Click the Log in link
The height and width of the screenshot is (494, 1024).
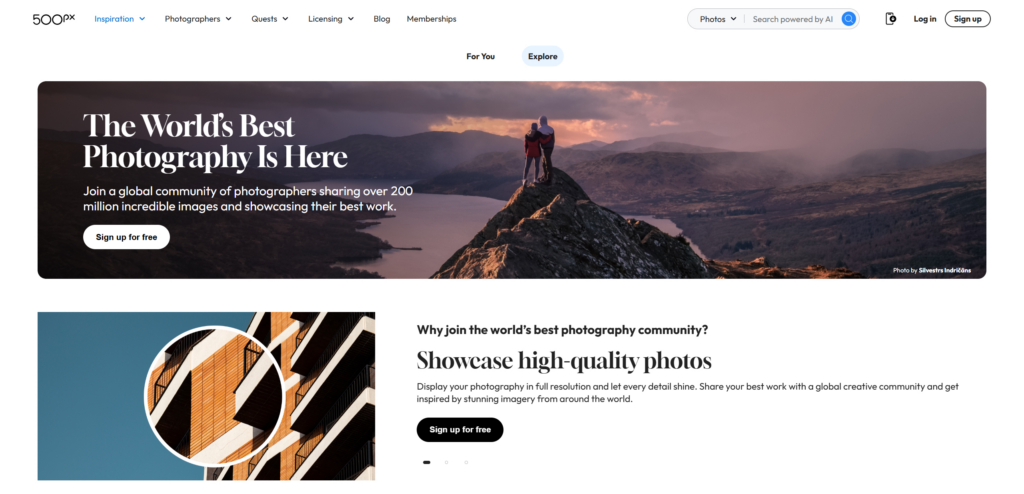coord(925,19)
